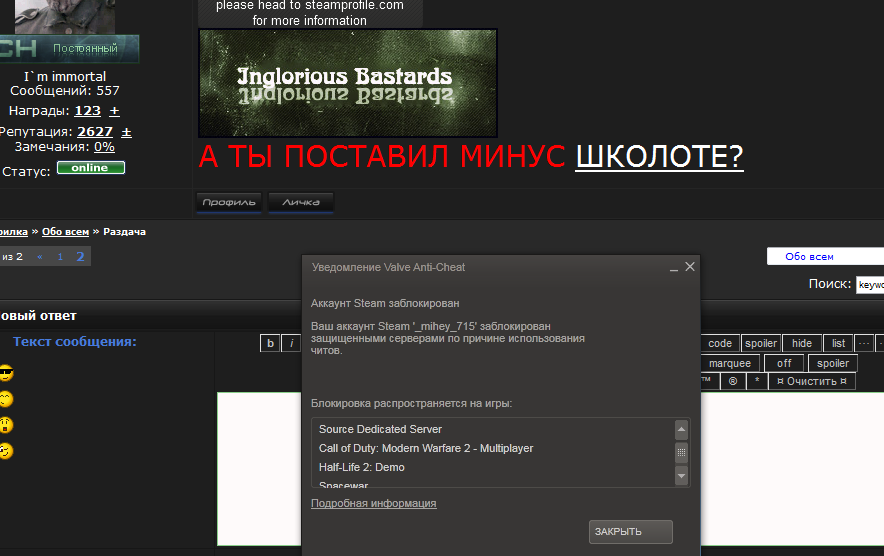Select Call of Duty: Modern Warfare 2 - Multiplayer
The image size is (884, 556).
click(x=426, y=448)
